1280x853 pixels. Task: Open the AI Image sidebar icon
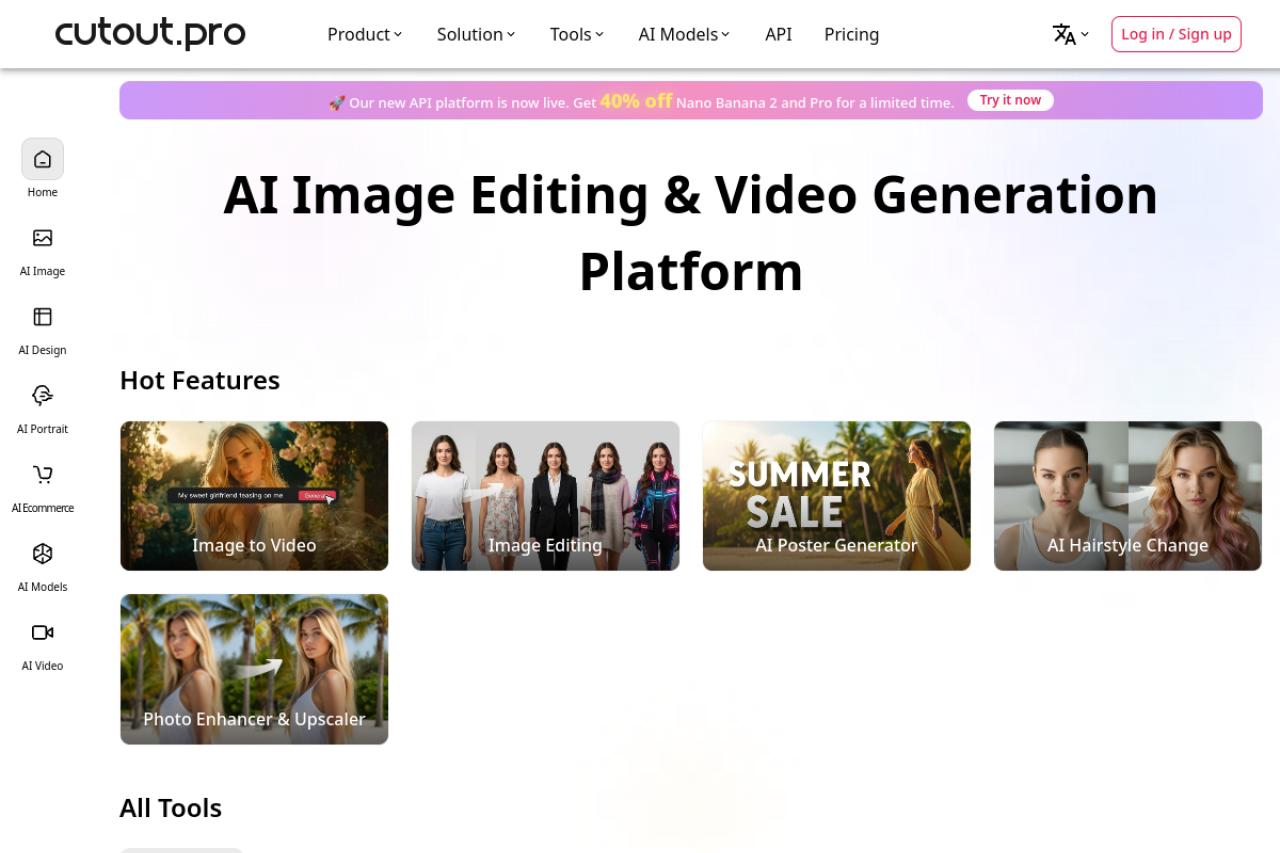[x=42, y=238]
